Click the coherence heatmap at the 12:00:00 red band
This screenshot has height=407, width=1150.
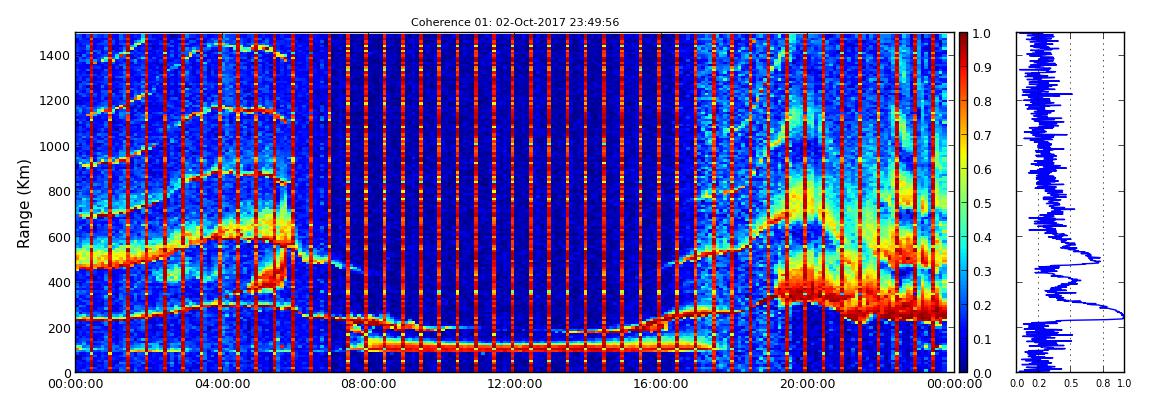coord(512,203)
